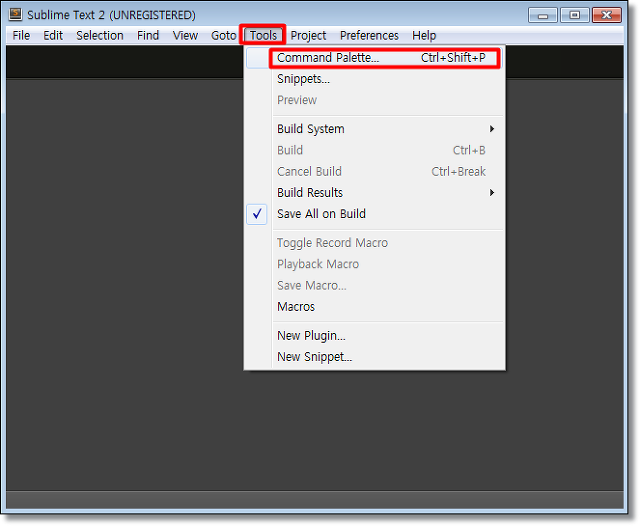Image resolution: width=640 pixels, height=526 pixels.
Task: Click the Preview menu entry
Action: [x=374, y=100]
